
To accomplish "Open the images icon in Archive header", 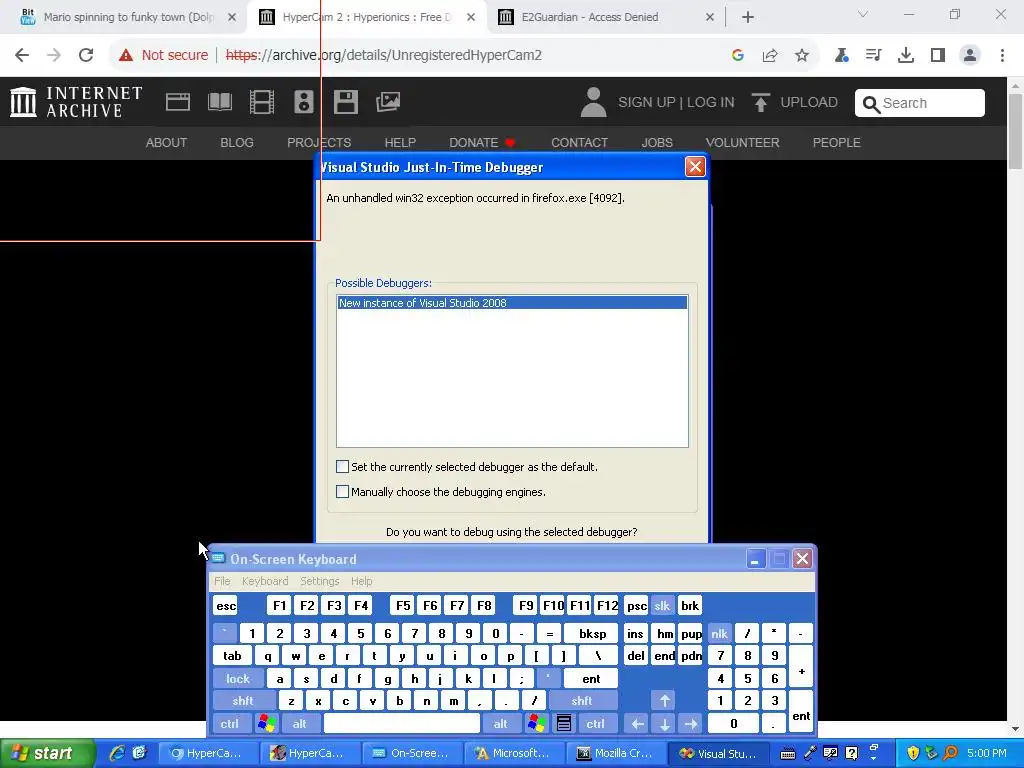I will click(388, 102).
